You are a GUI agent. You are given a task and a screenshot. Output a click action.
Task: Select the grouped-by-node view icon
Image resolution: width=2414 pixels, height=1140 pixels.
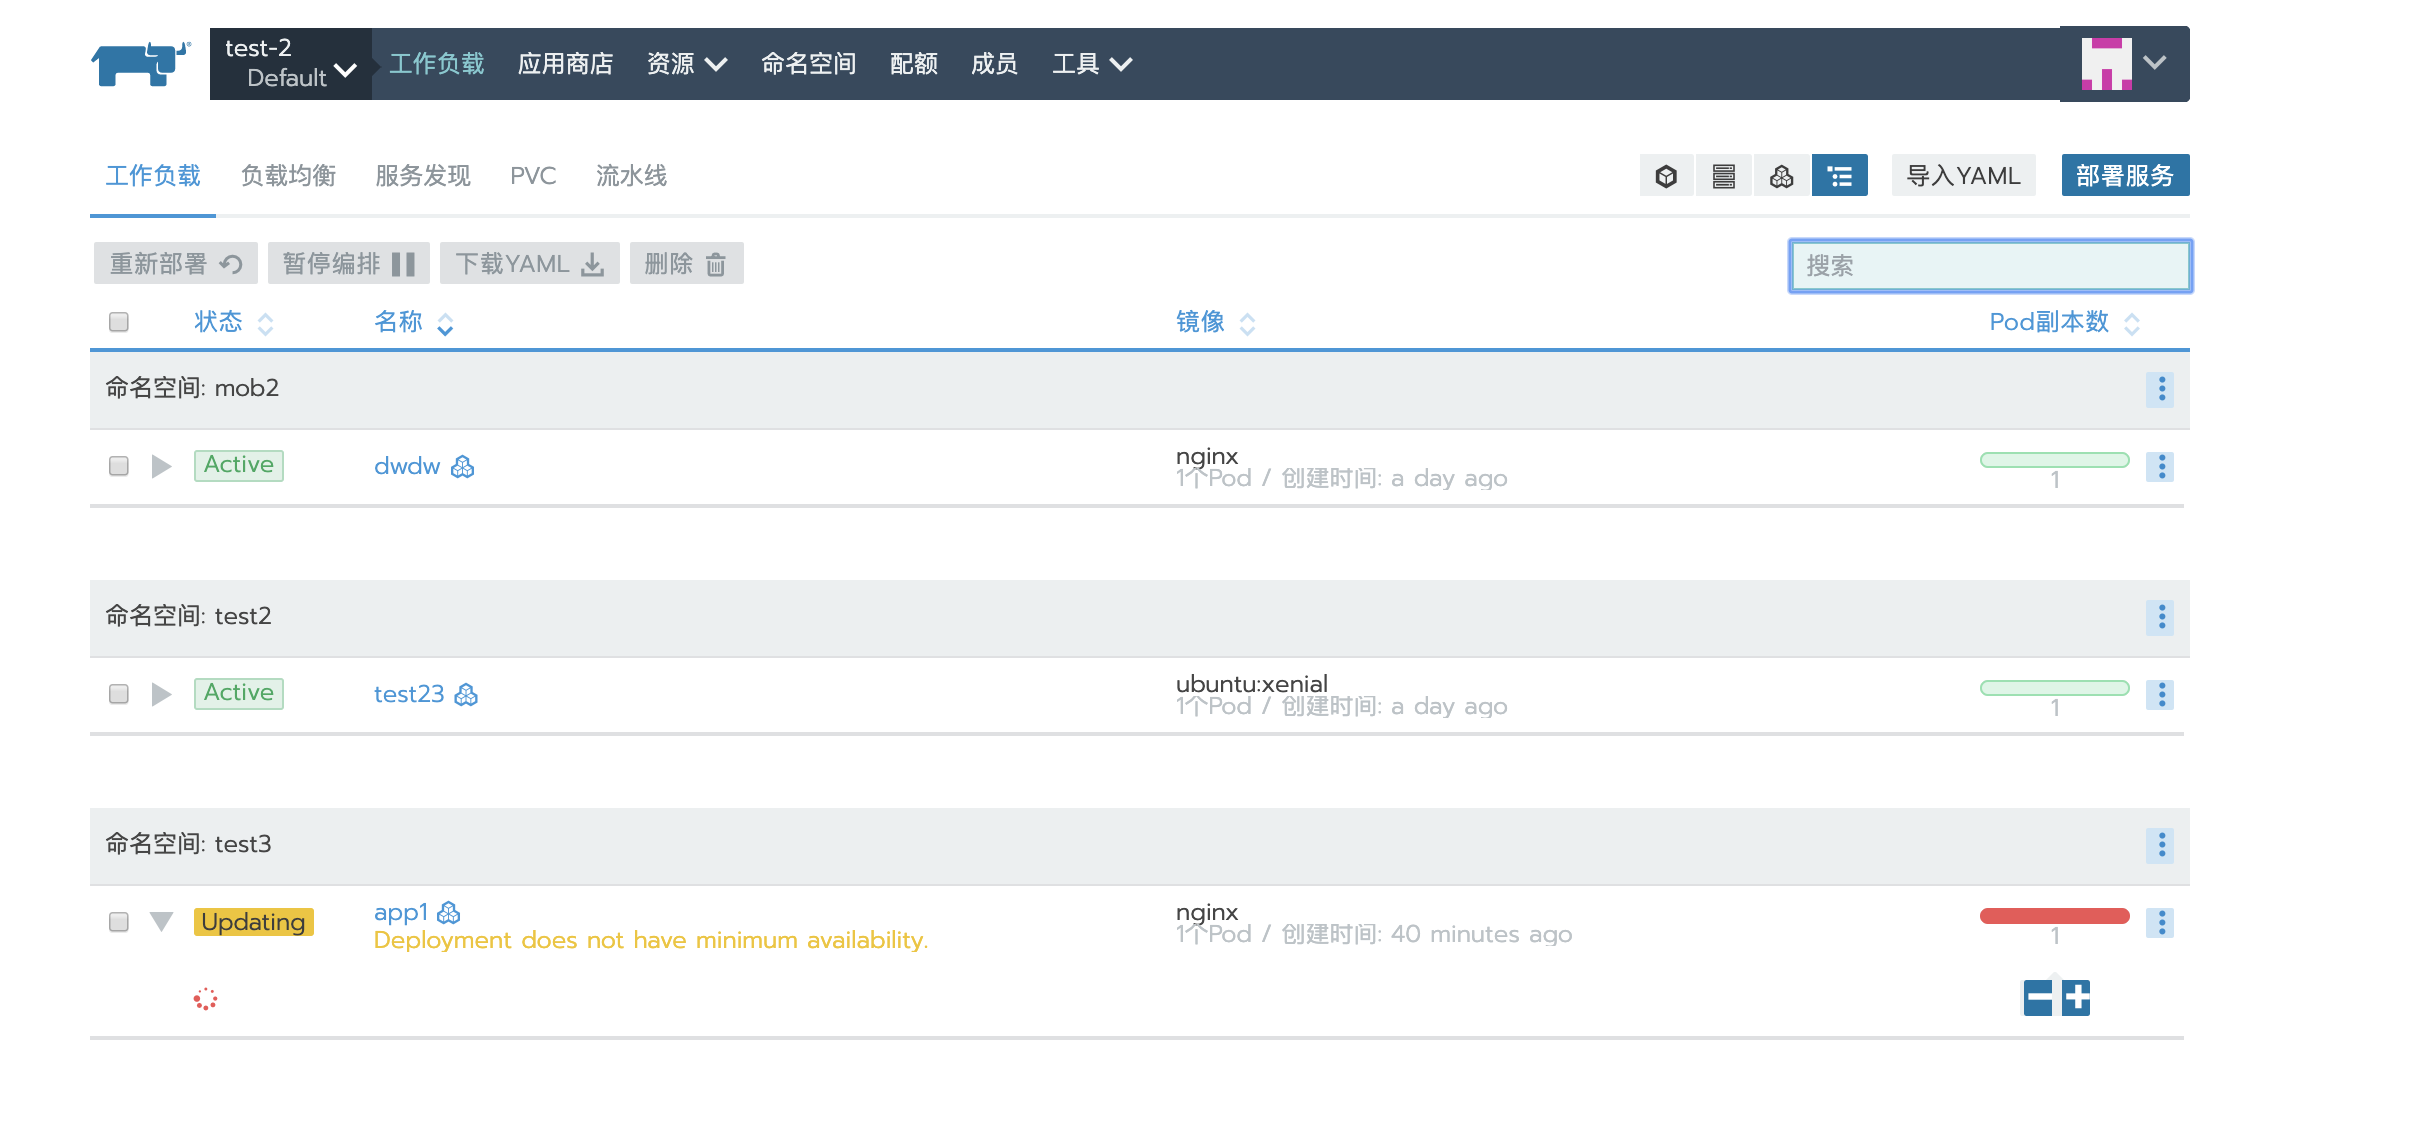point(1781,175)
